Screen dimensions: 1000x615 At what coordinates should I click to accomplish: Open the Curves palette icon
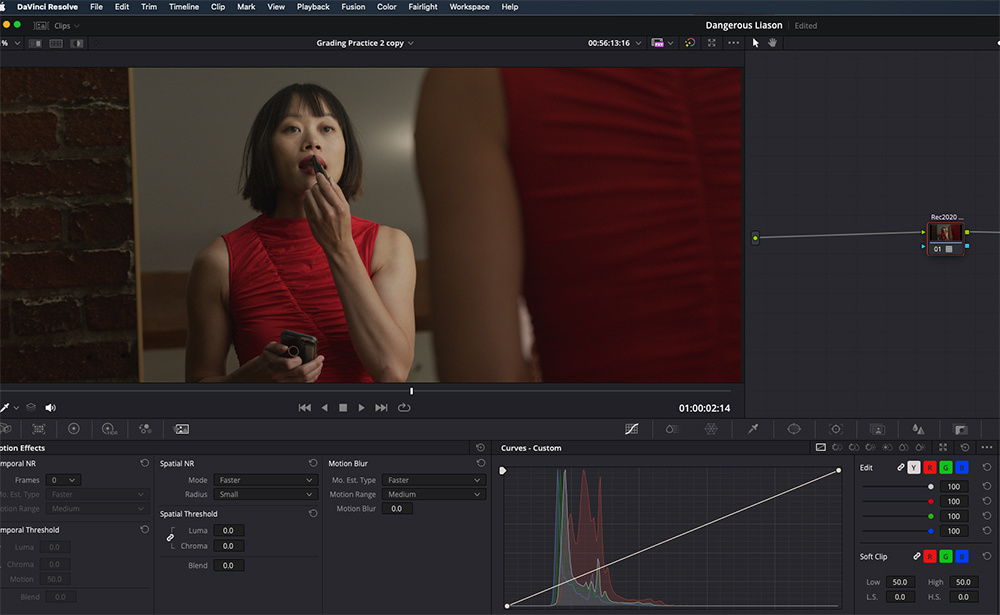point(631,429)
